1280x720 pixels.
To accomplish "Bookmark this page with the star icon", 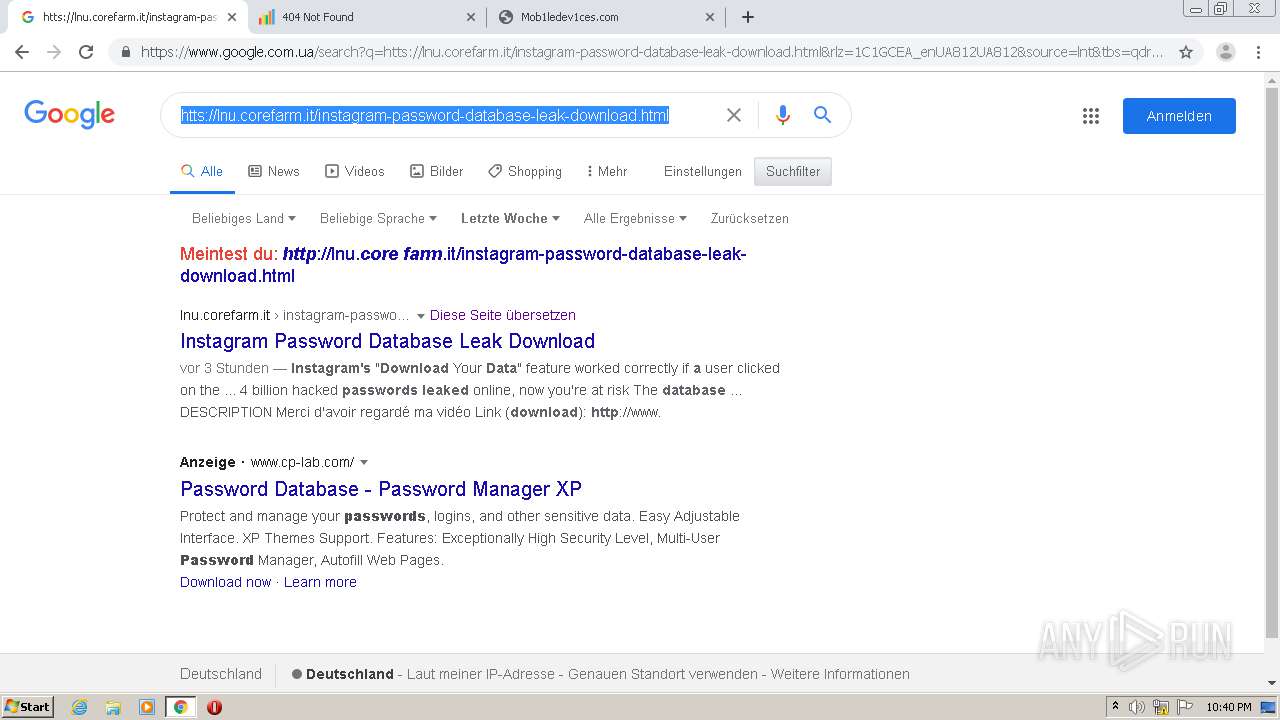I will pyautogui.click(x=1186, y=52).
